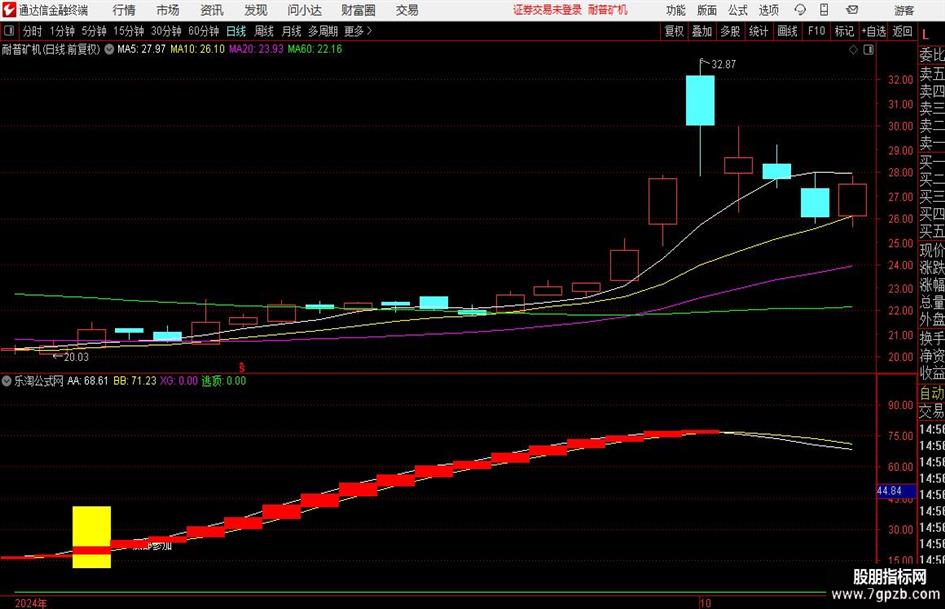Open the 资讯 menu

click(212, 10)
